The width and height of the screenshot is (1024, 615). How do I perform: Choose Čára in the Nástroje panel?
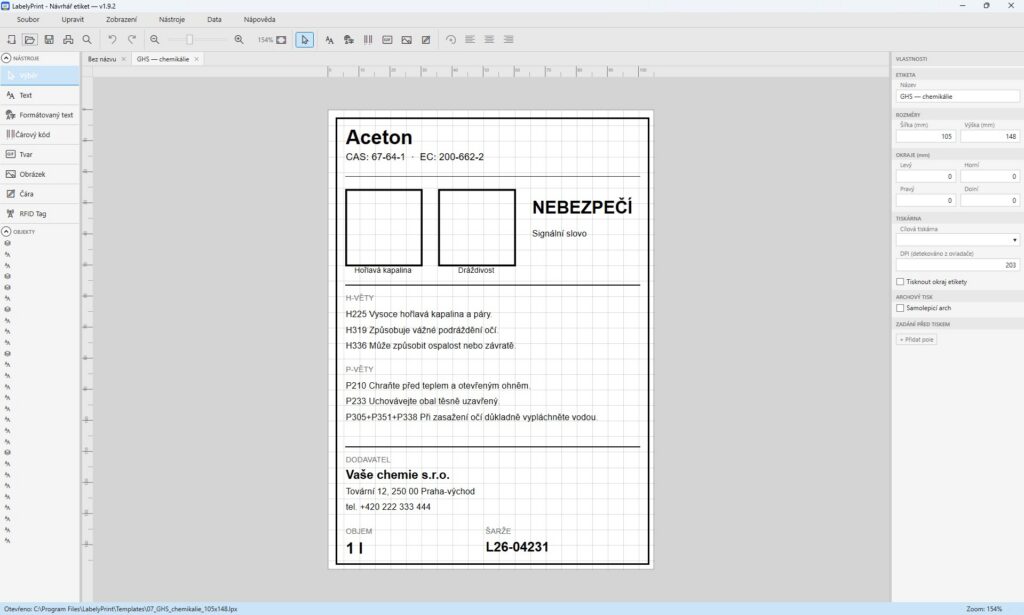[x=40, y=194]
